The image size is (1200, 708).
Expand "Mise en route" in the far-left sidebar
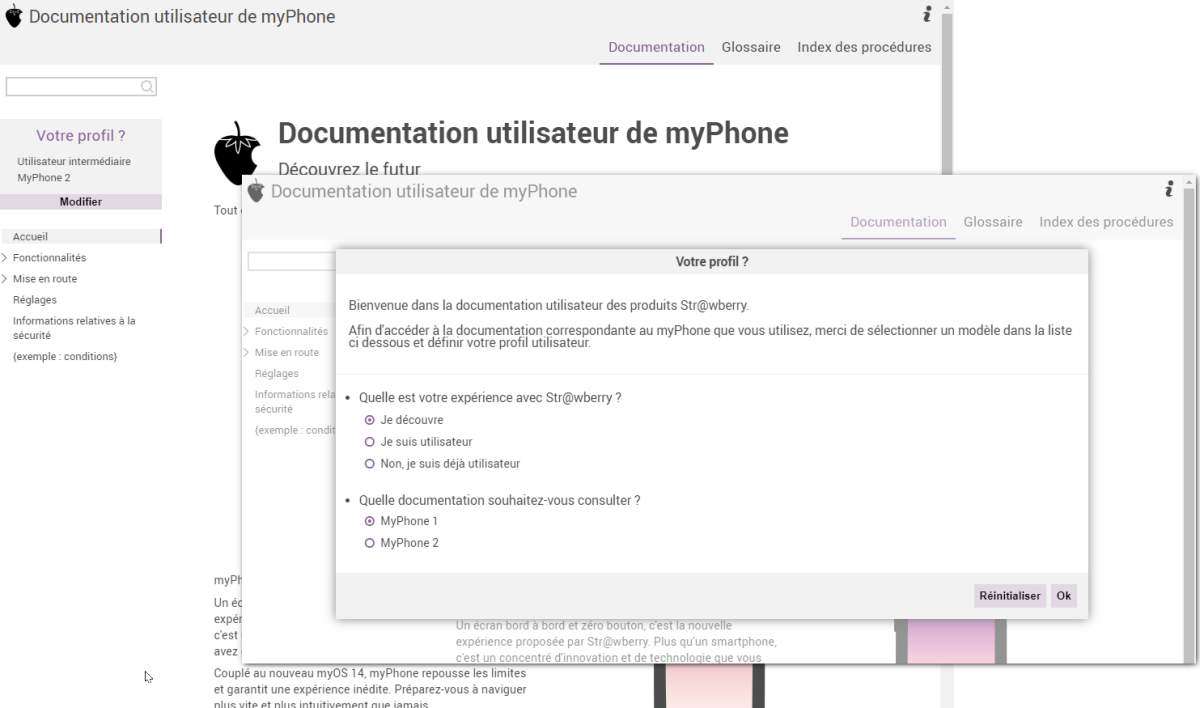(5, 279)
